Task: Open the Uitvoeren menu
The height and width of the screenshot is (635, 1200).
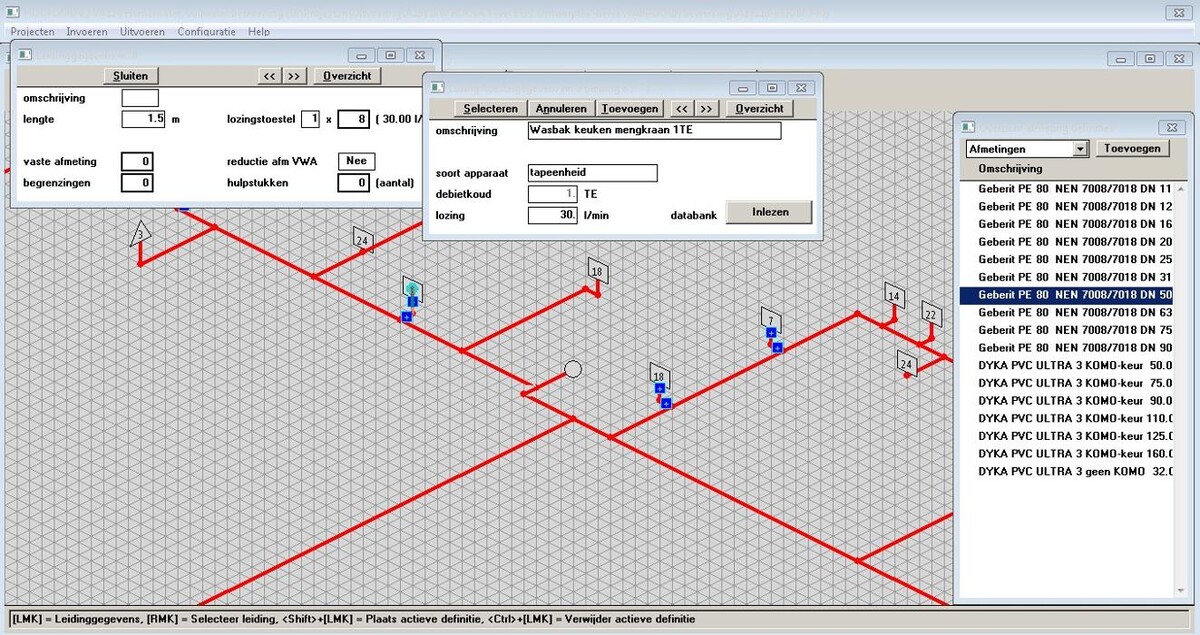Action: tap(142, 32)
